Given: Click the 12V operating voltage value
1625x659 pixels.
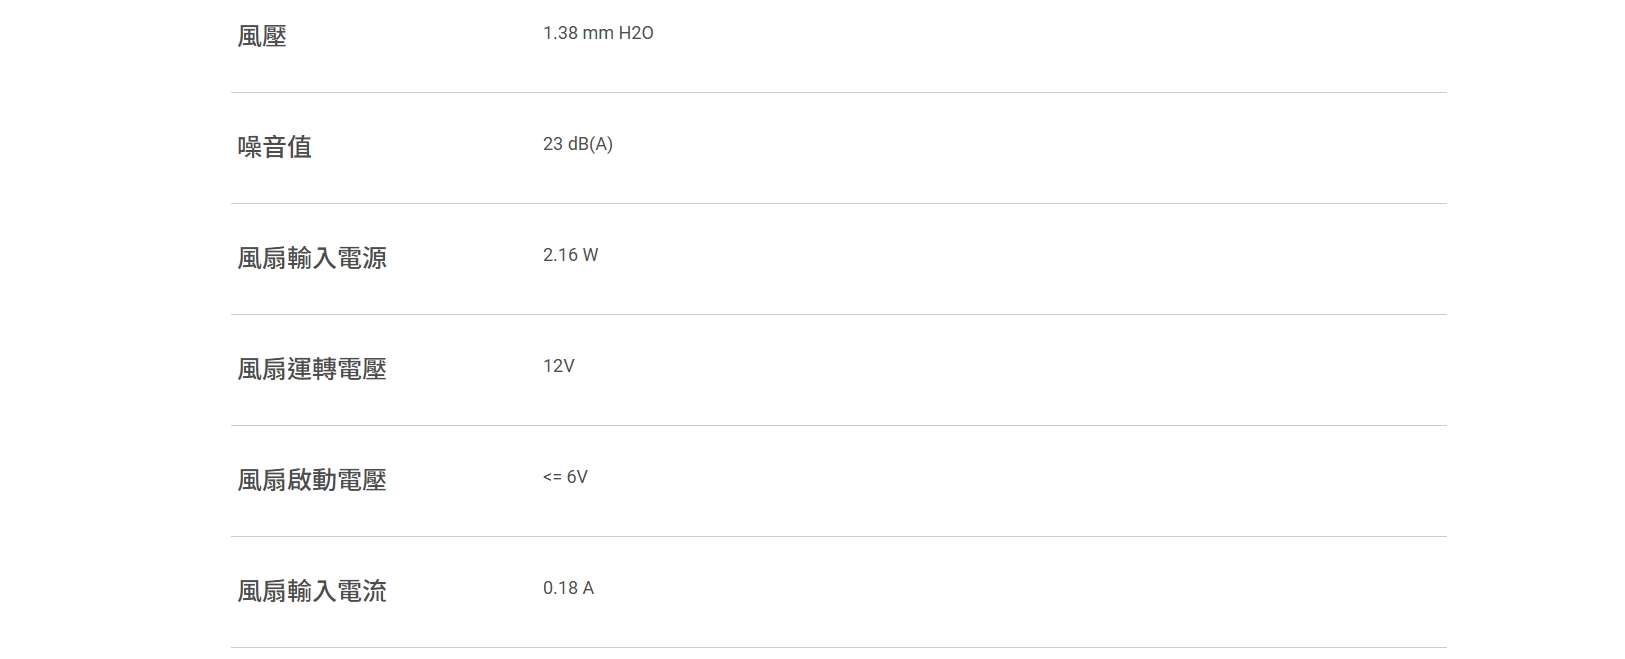Looking at the screenshot, I should pyautogui.click(x=558, y=366).
